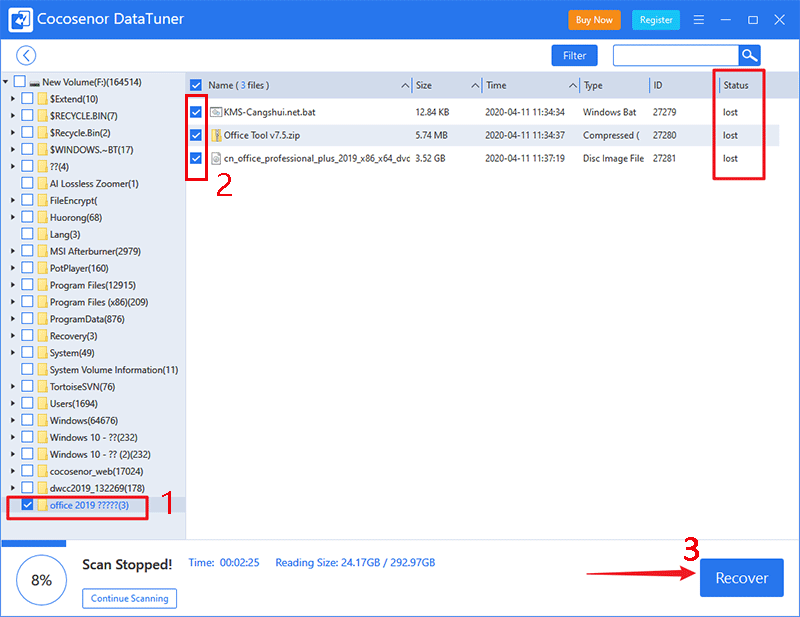Click the Register button
Image resolution: width=800 pixels, height=617 pixels.
click(656, 20)
